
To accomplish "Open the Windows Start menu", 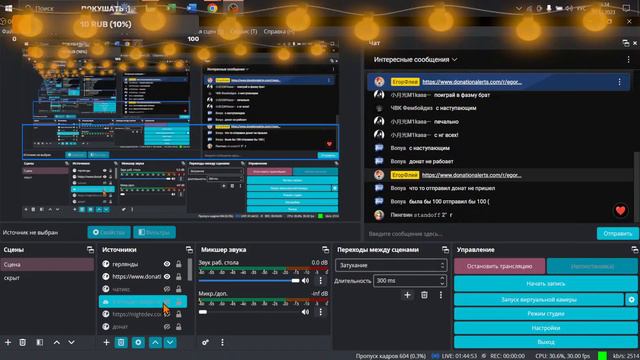I will [8, 8].
